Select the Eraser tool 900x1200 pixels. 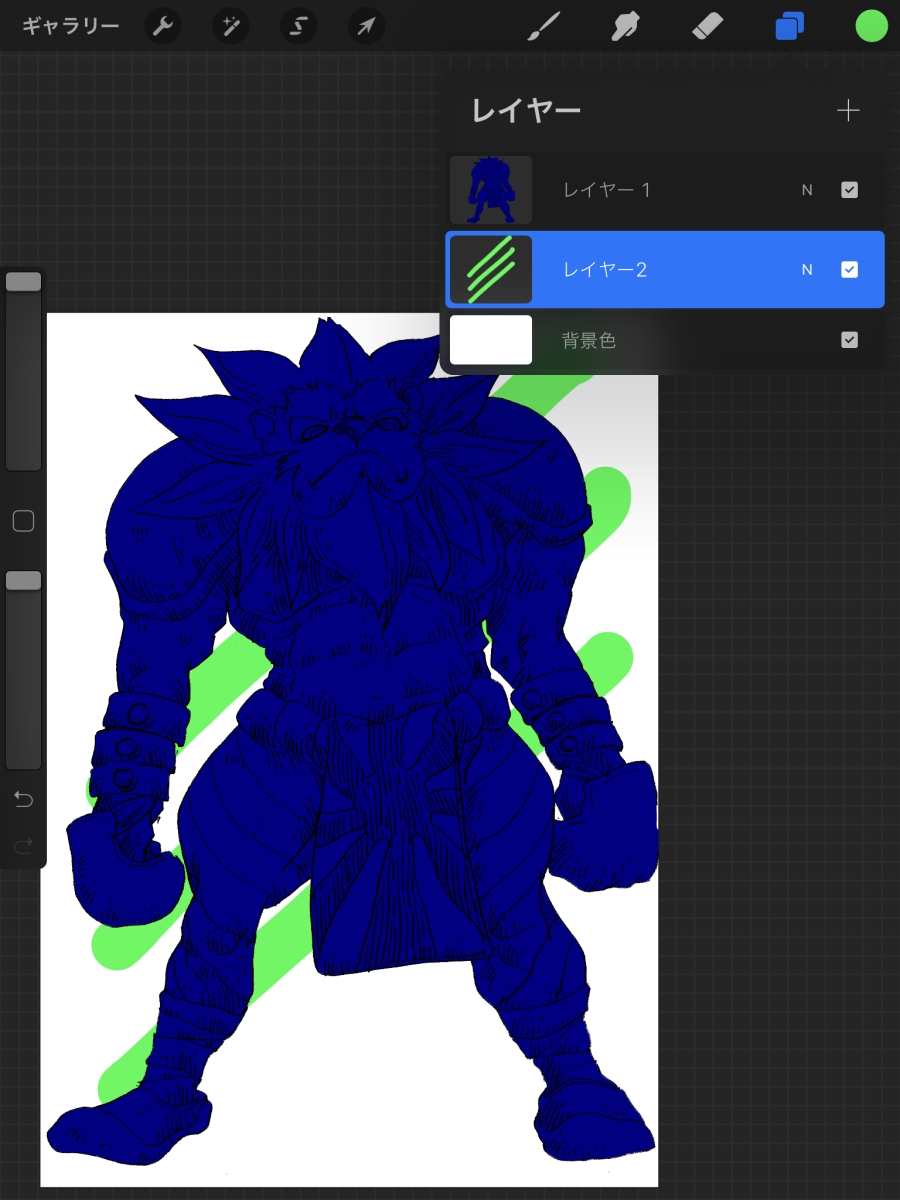[707, 26]
